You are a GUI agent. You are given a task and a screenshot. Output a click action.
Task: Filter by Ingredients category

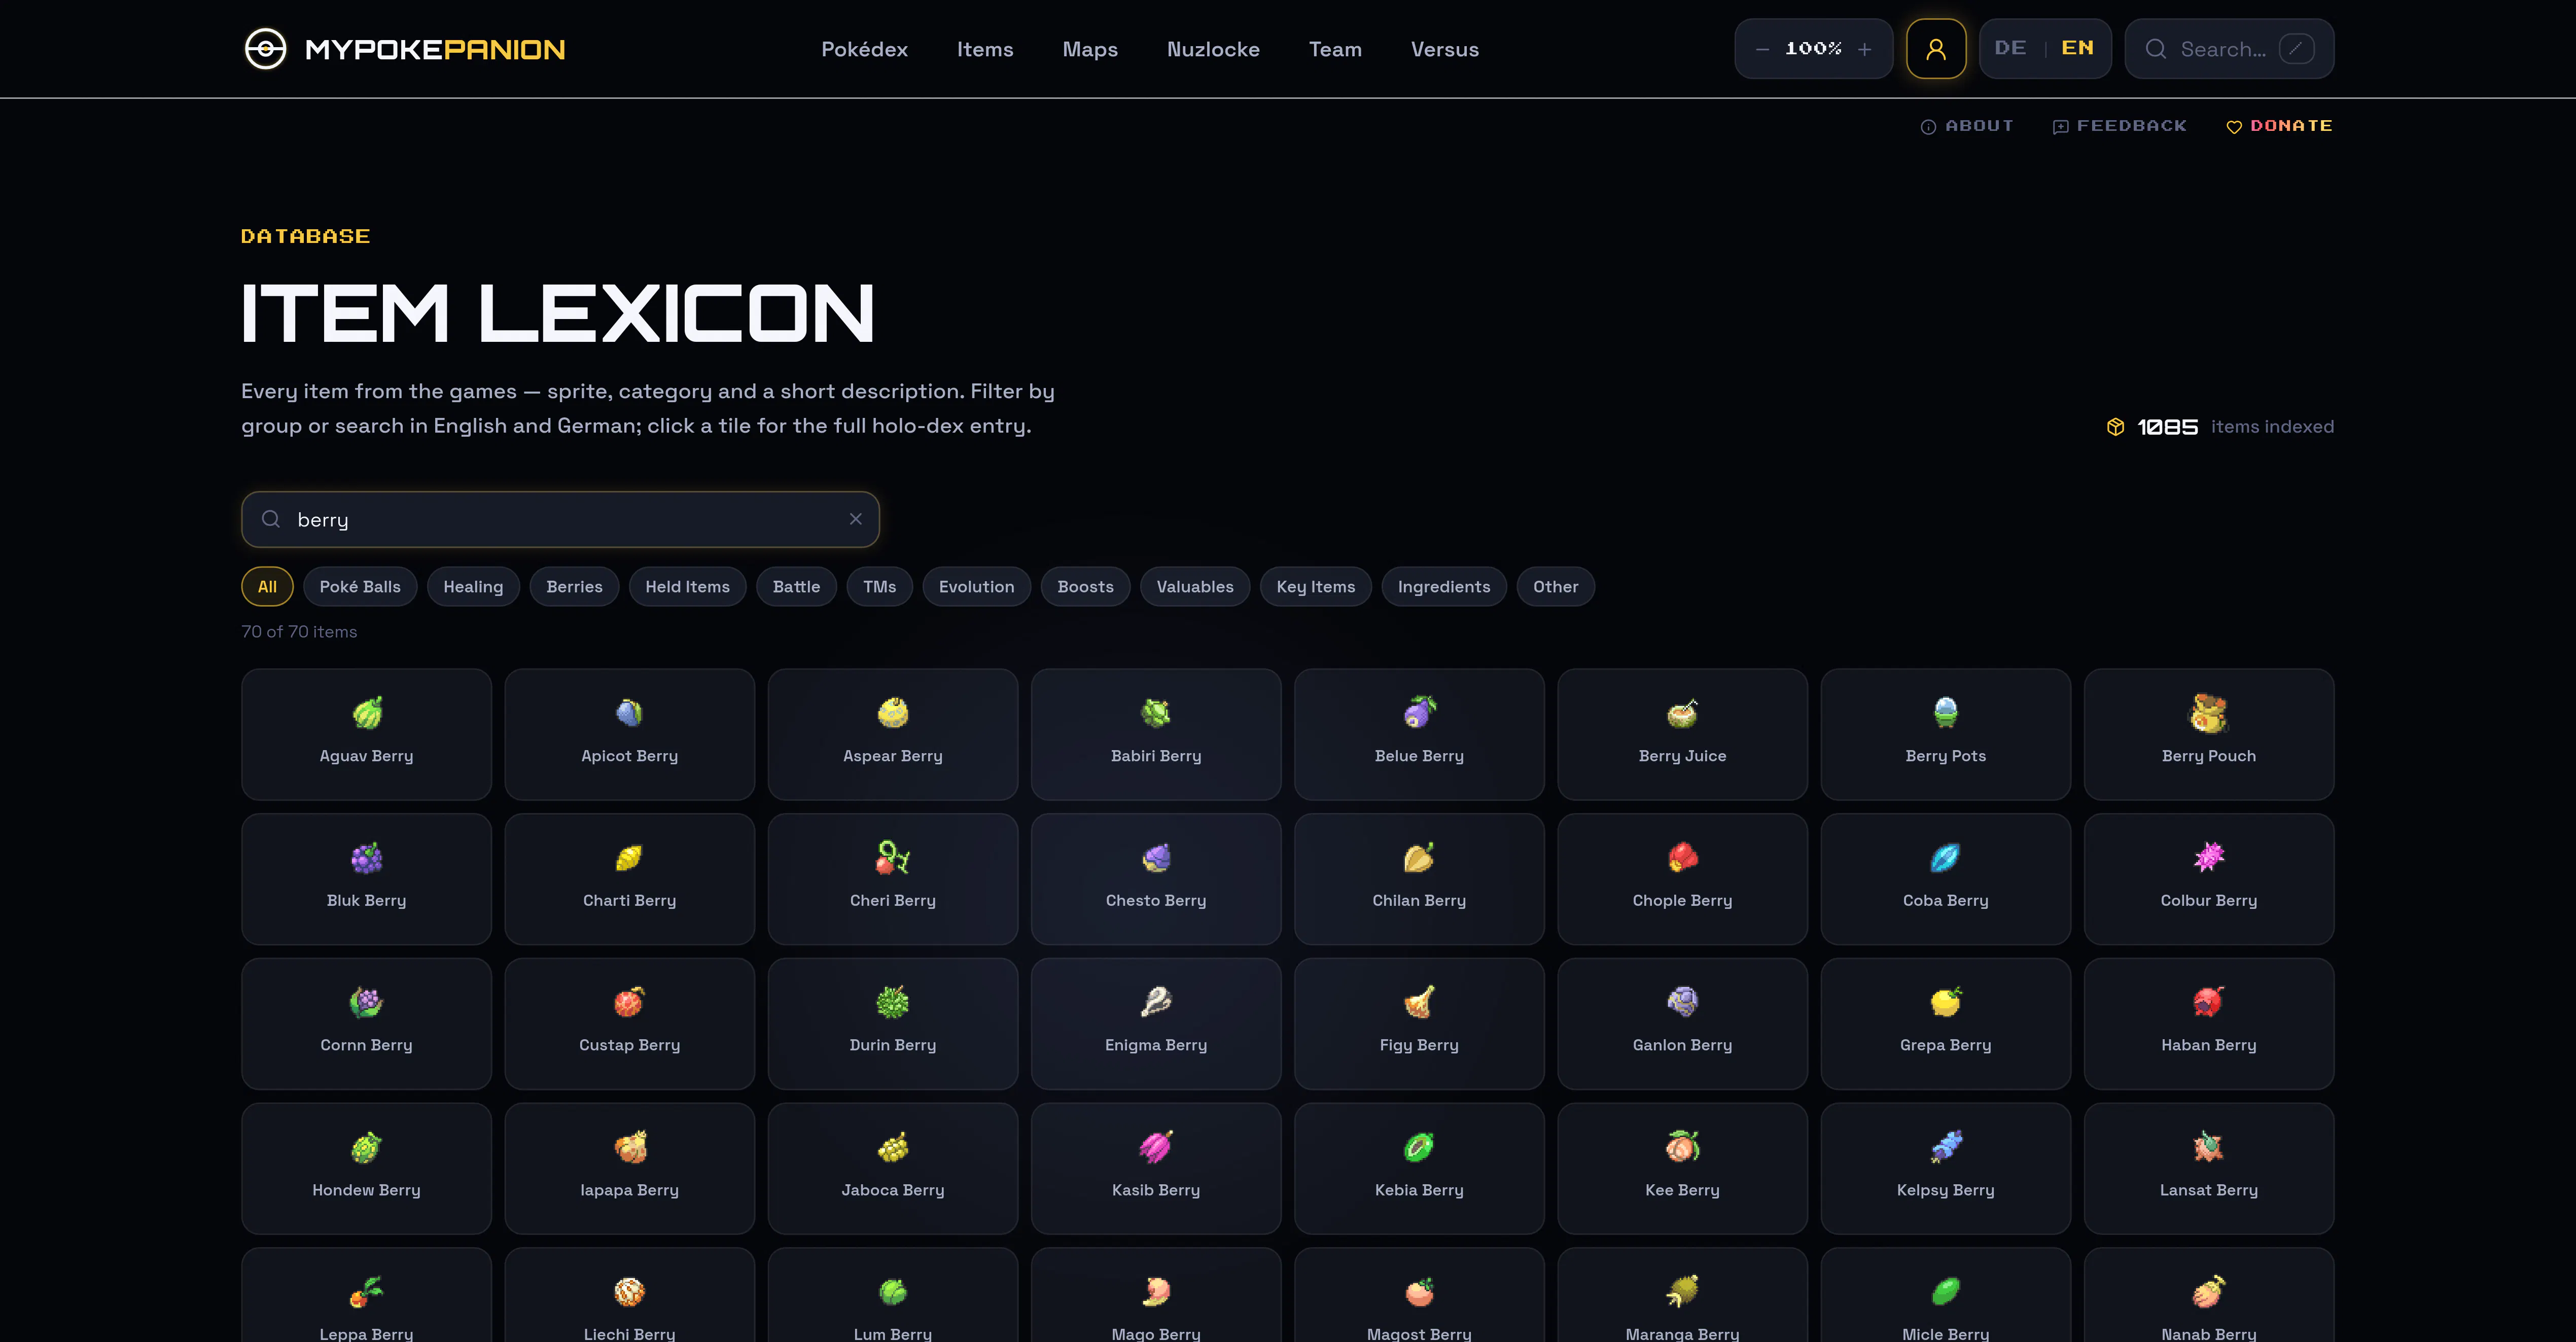point(1444,587)
